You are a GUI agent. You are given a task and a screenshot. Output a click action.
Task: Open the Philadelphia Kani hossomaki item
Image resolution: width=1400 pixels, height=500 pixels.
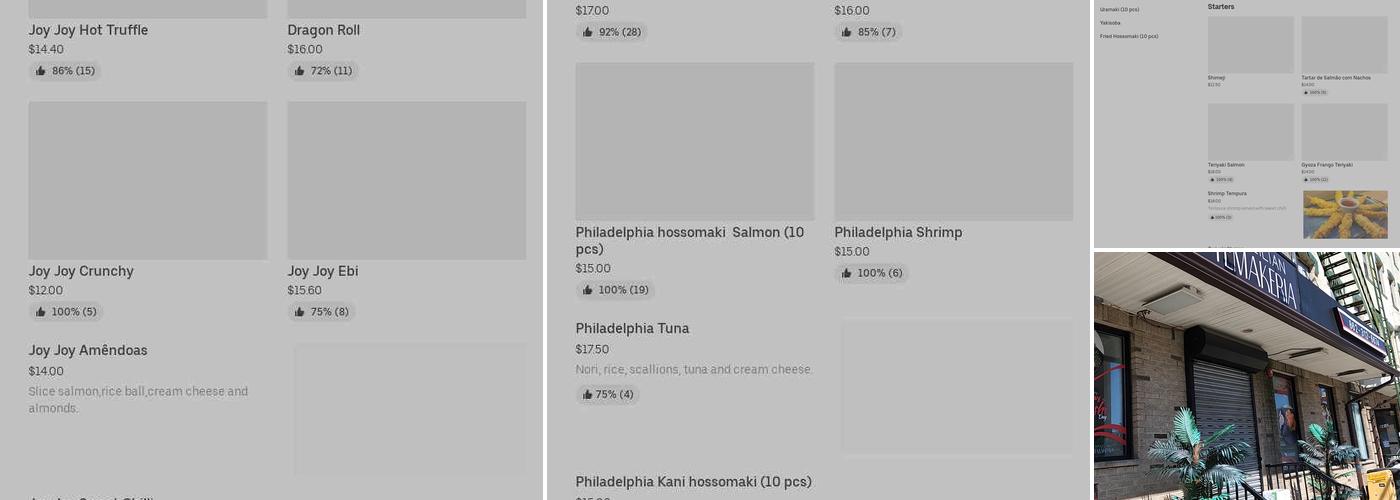[x=693, y=482]
